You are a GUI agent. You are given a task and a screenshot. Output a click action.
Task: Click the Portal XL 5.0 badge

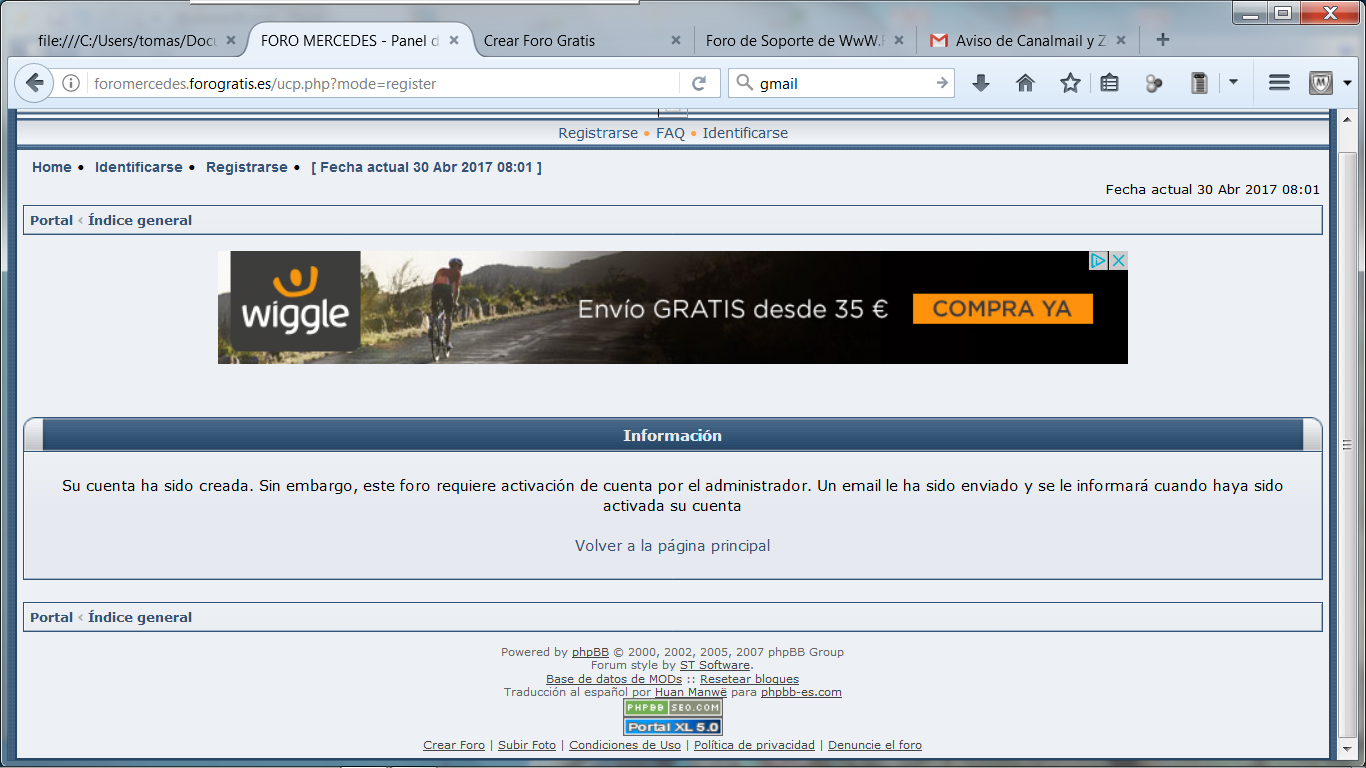click(673, 727)
